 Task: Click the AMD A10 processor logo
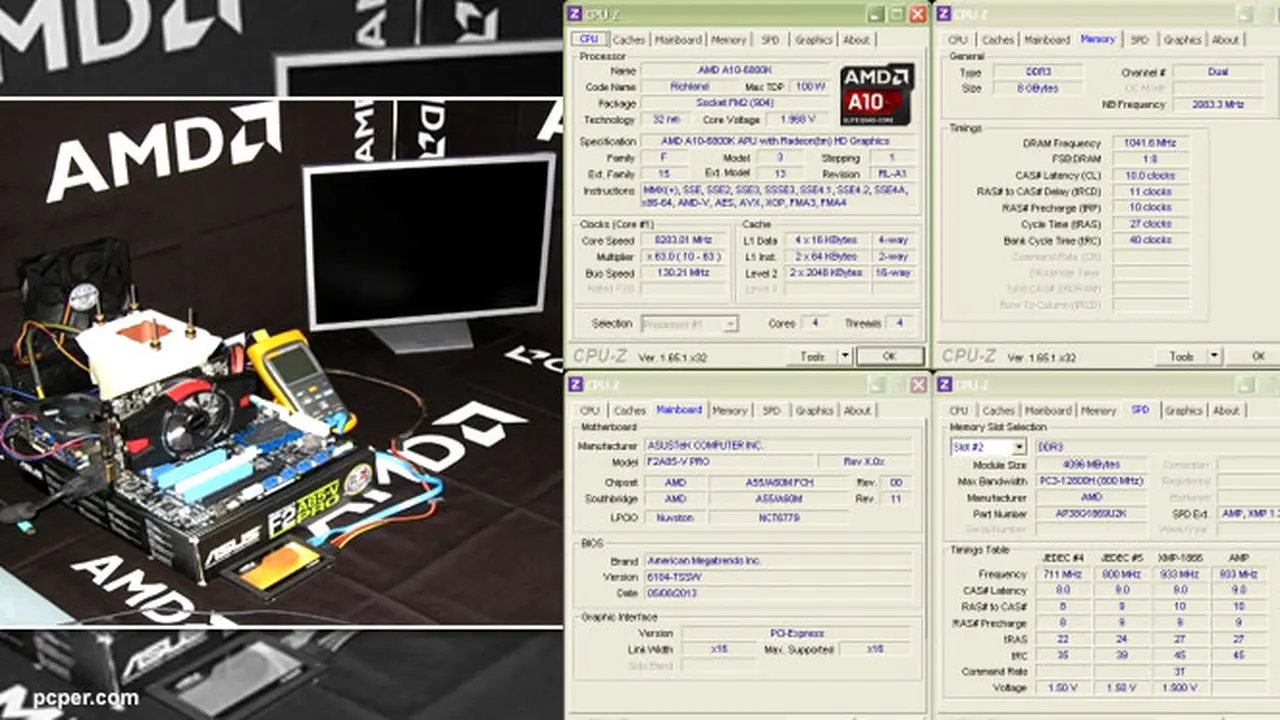pos(877,95)
